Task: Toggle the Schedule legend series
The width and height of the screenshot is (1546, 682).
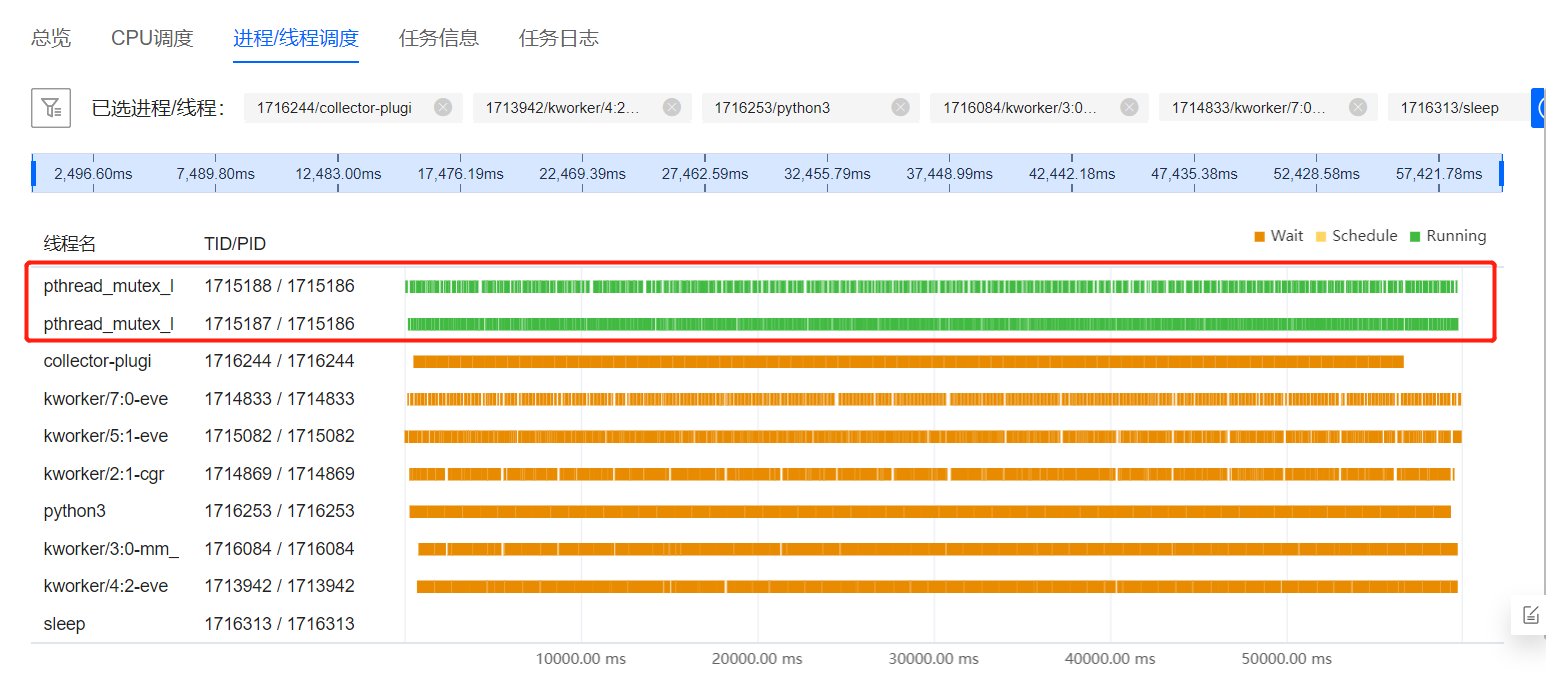Action: tap(1356, 236)
